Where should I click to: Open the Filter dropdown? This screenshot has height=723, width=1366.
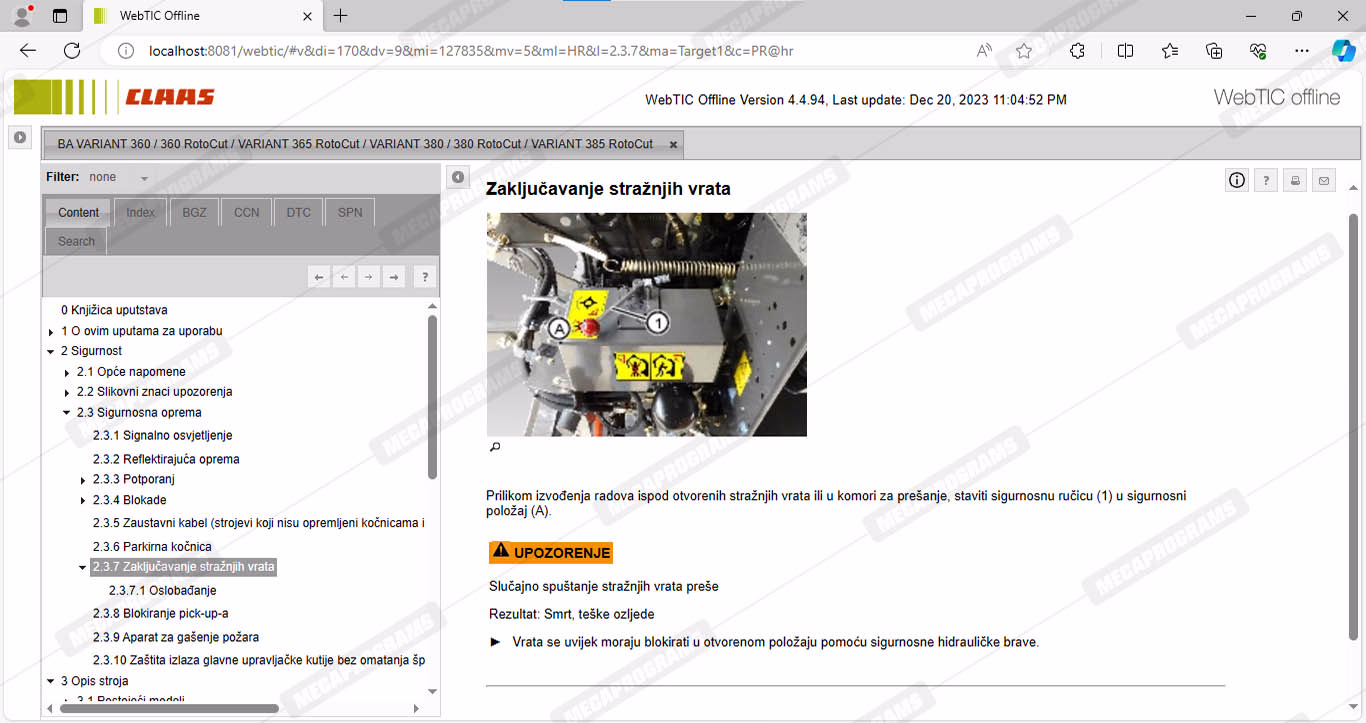[144, 178]
